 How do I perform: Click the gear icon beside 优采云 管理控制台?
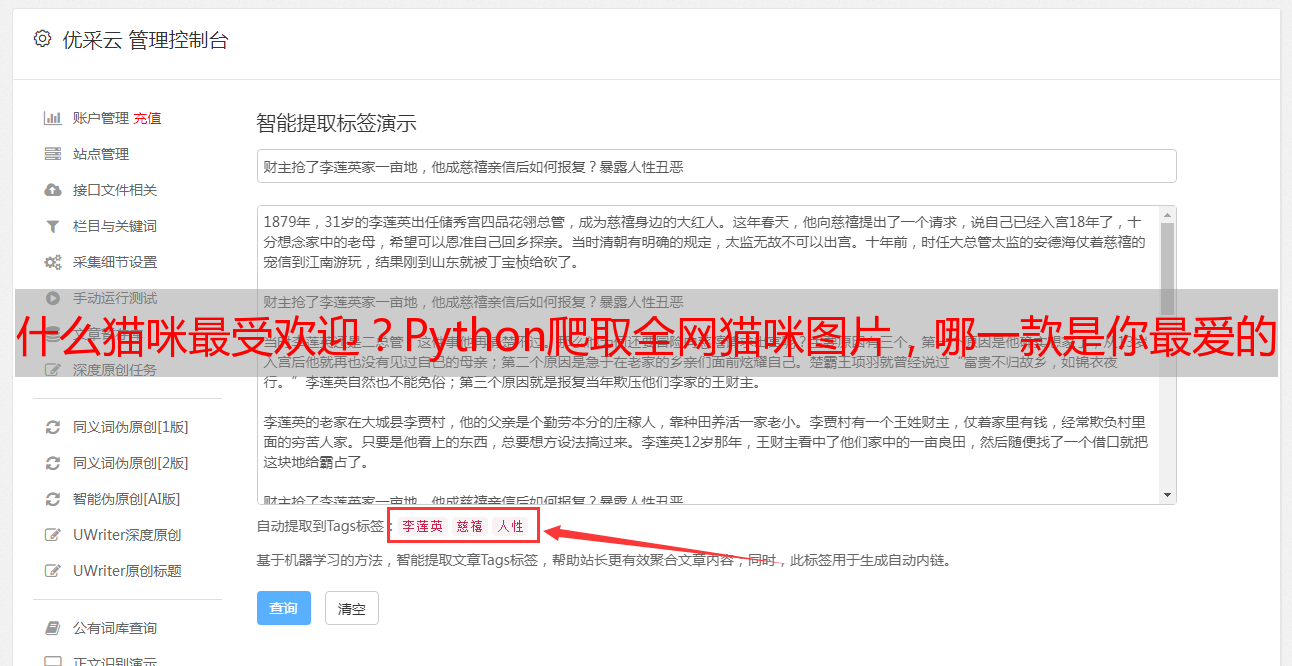click(42, 39)
